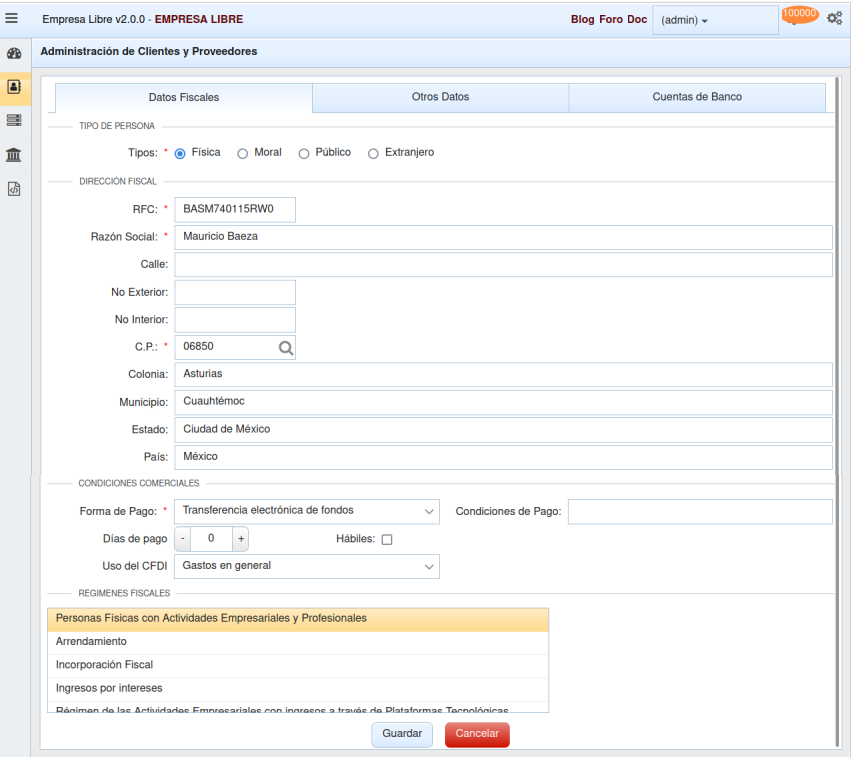Open the dashboard gauge icon in sidebar

click(14, 54)
